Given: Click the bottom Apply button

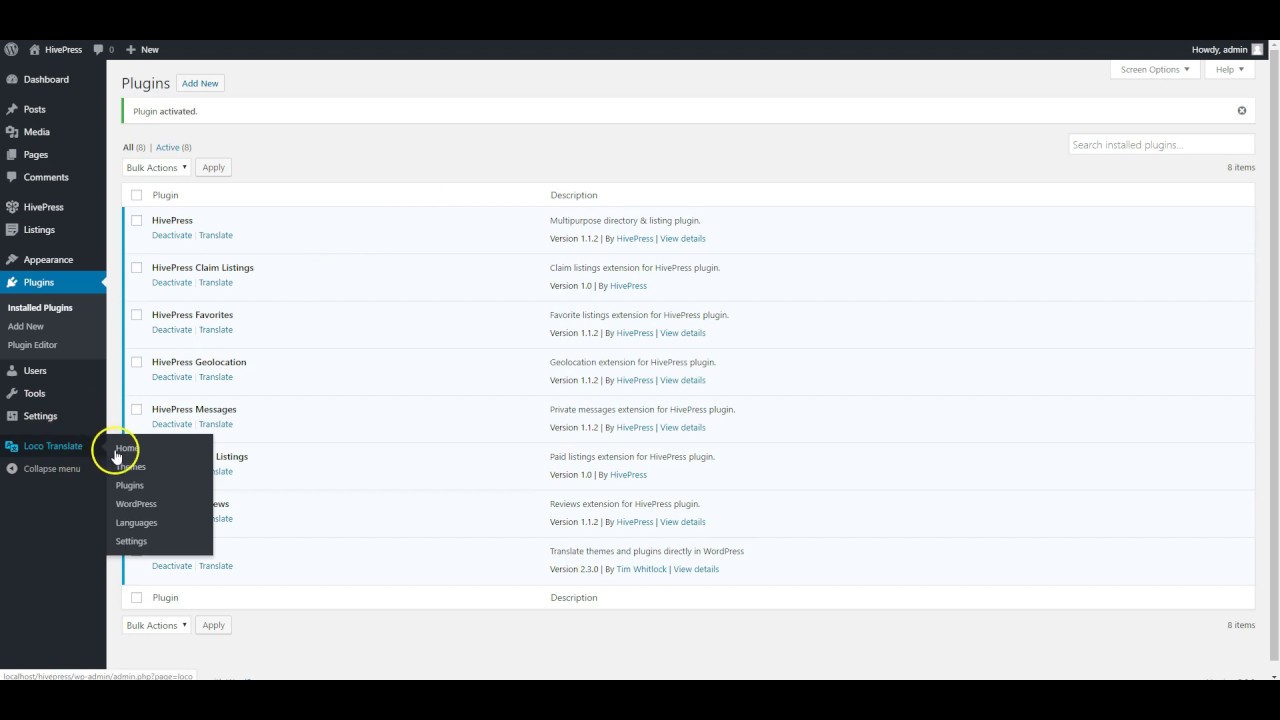Looking at the screenshot, I should (213, 625).
